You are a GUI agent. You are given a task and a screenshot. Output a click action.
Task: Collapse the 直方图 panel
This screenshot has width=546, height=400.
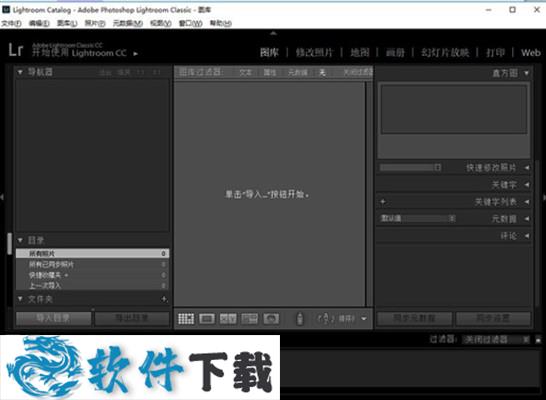pyautogui.click(x=526, y=73)
